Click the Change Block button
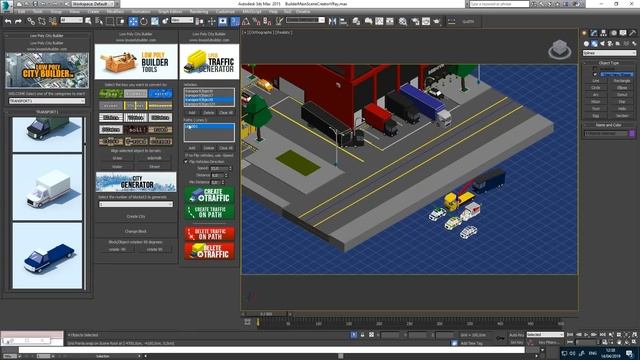This screenshot has height=360, width=640. coord(136,231)
